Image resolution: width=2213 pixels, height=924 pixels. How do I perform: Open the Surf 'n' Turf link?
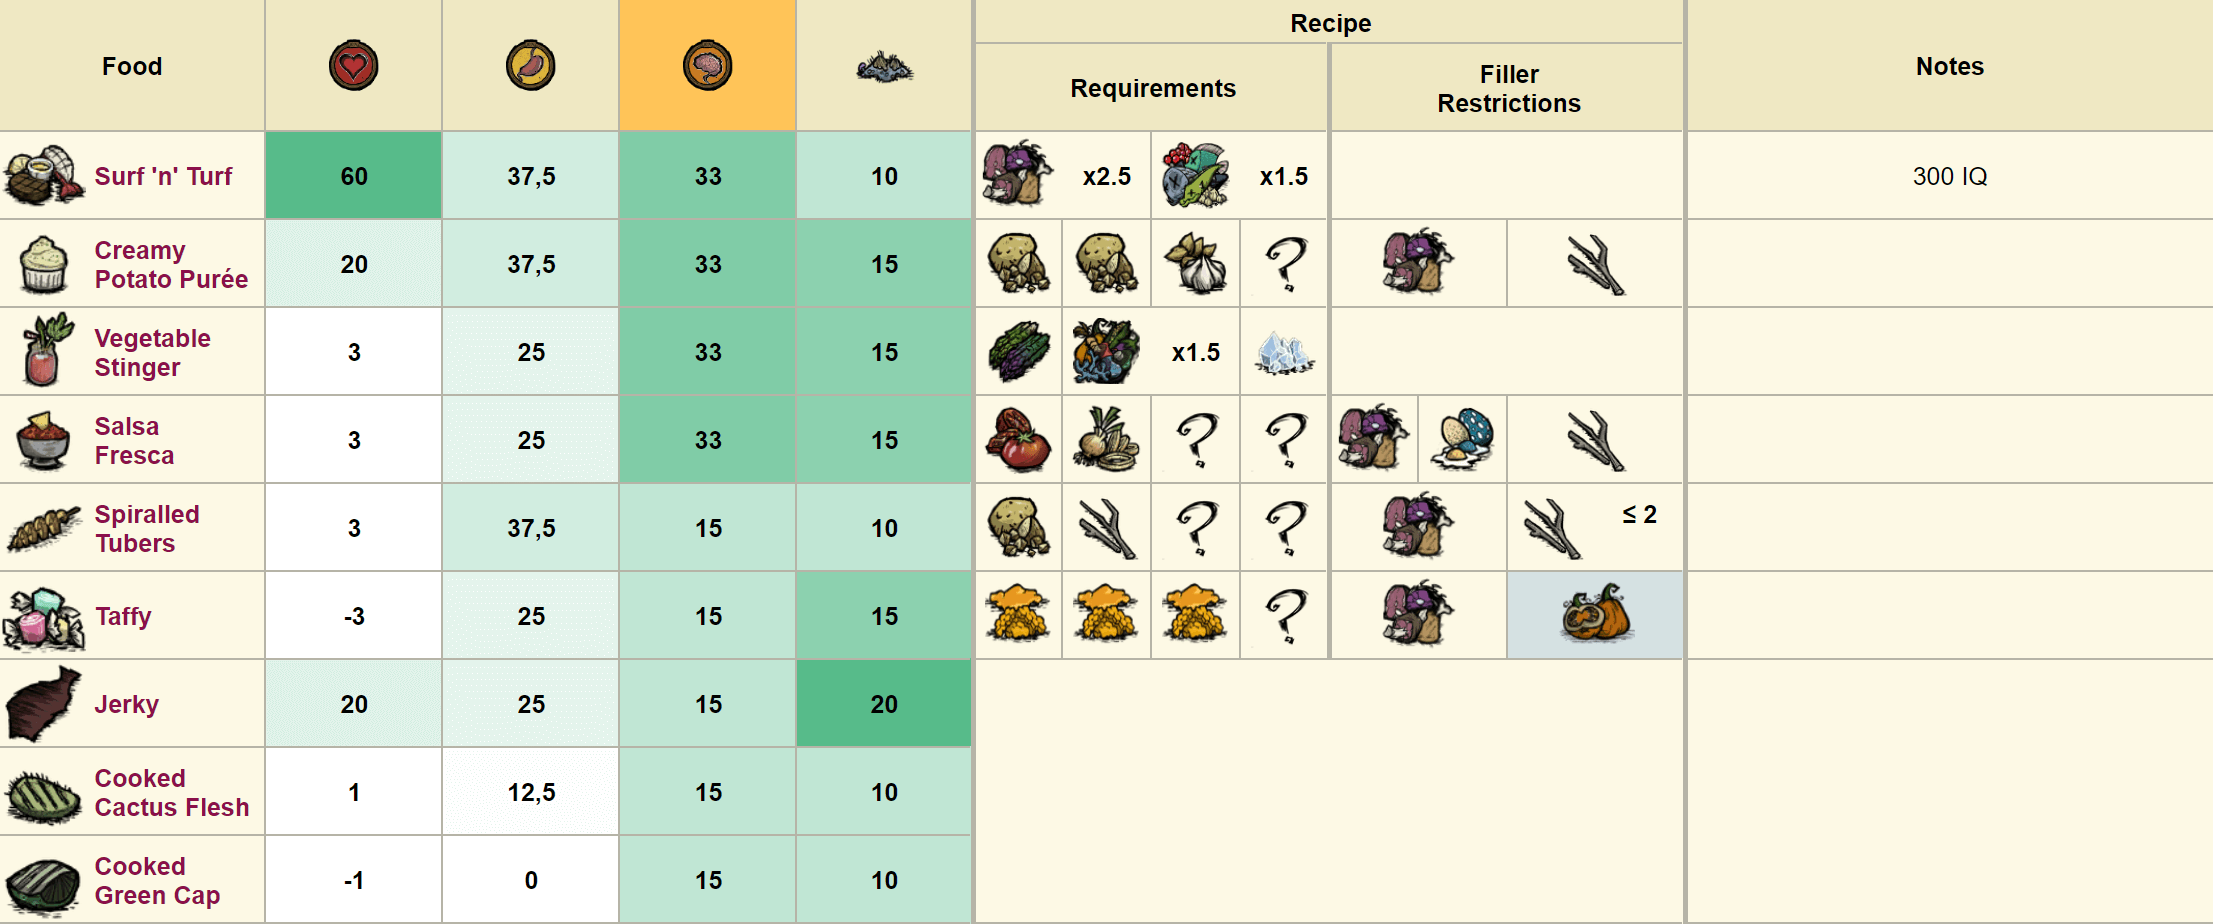tap(163, 176)
